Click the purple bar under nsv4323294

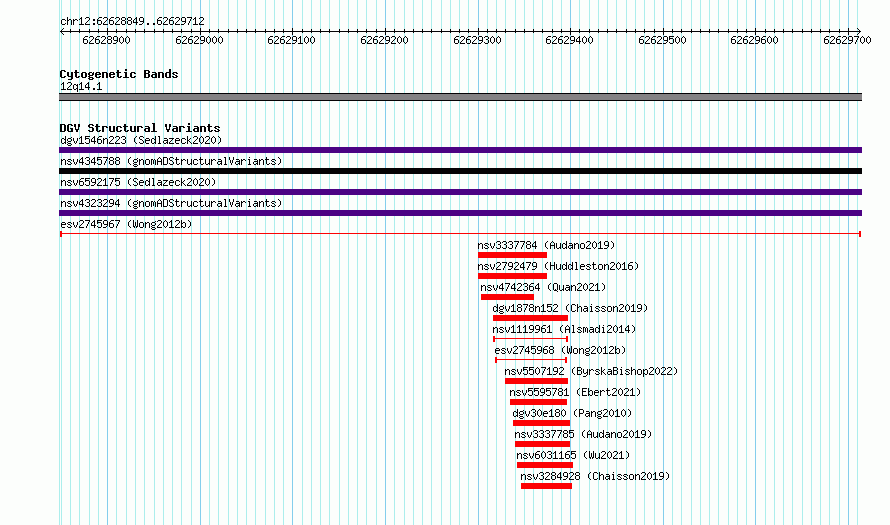(460, 213)
